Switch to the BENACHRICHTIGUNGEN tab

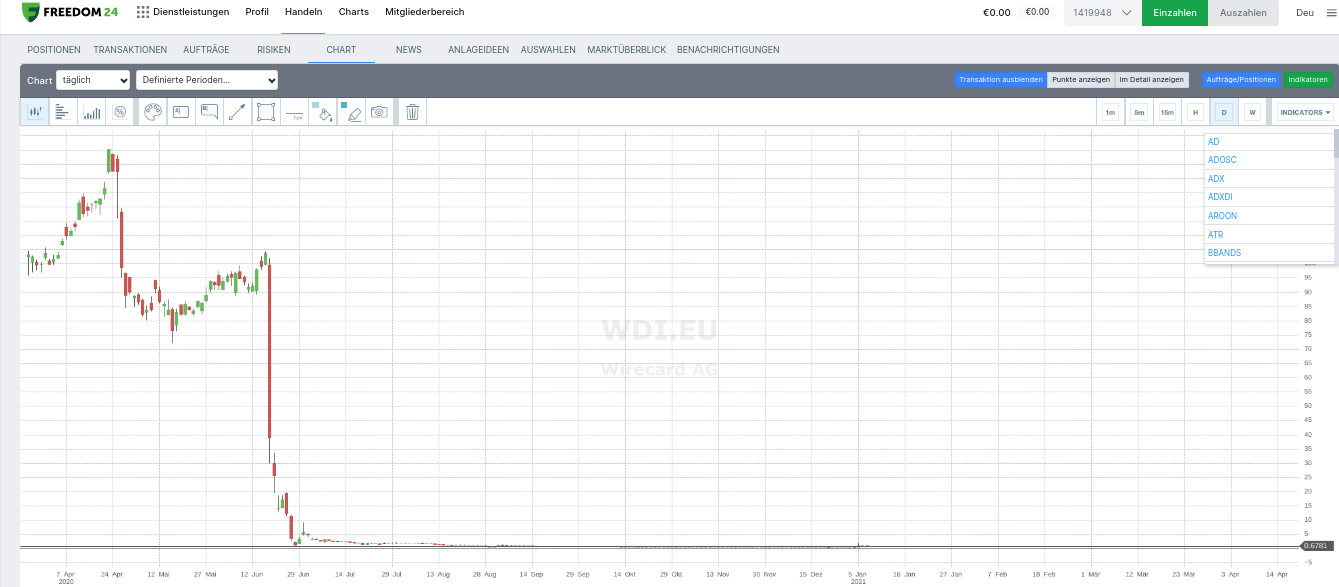click(728, 50)
